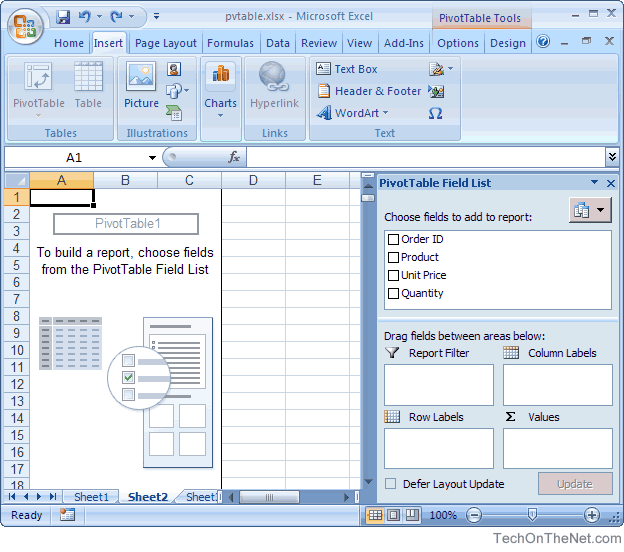Click the 100% zoom level
The width and height of the screenshot is (624, 552).
(443, 515)
